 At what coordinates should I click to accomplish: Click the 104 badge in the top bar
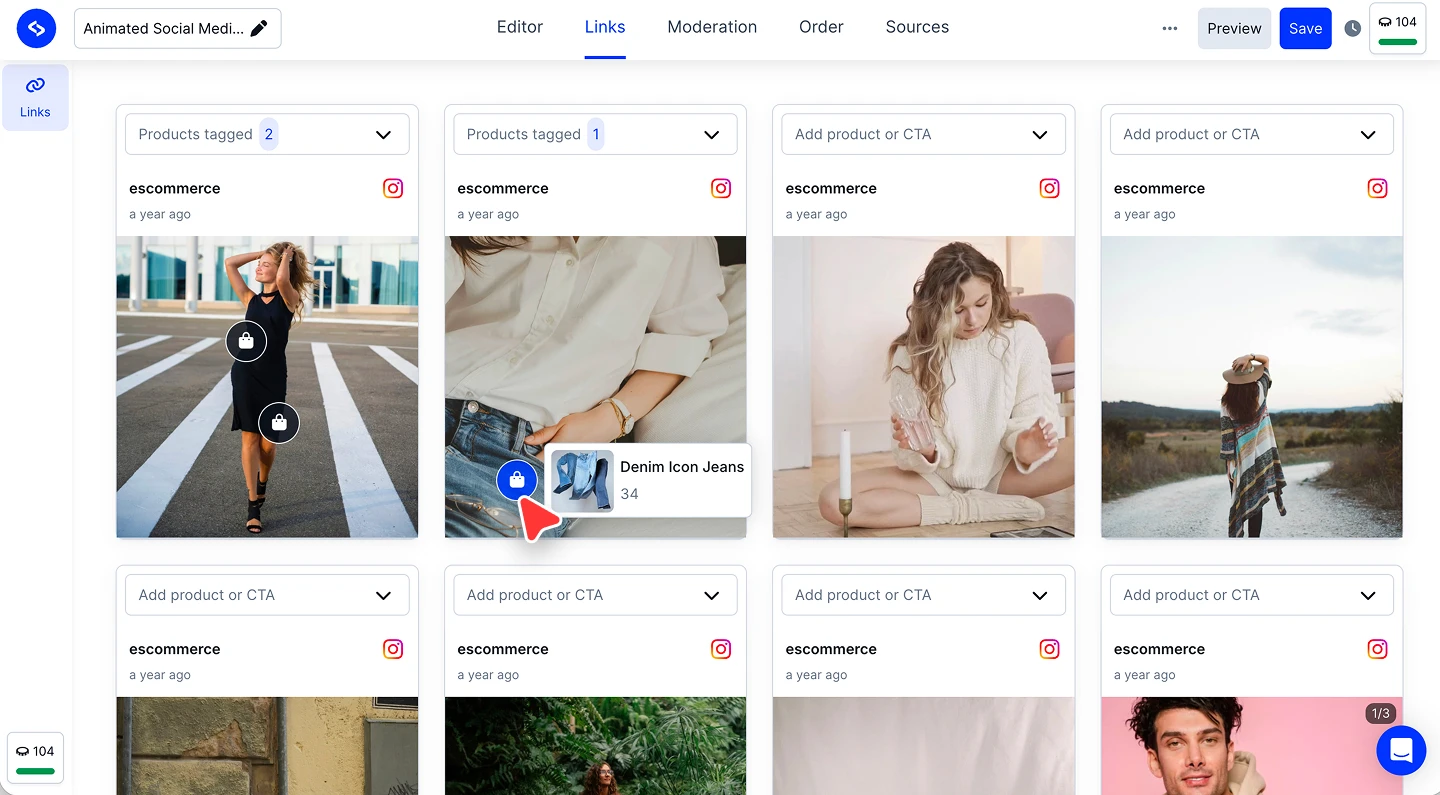point(1397,28)
